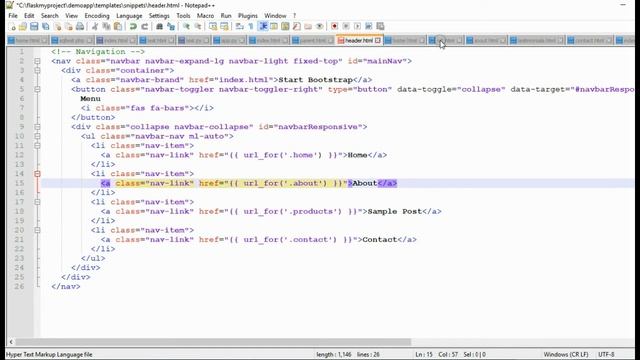Viewport: 640px width, 360px height.
Task: Click horizontal scrollbar left arrow
Action: [x=11, y=342]
